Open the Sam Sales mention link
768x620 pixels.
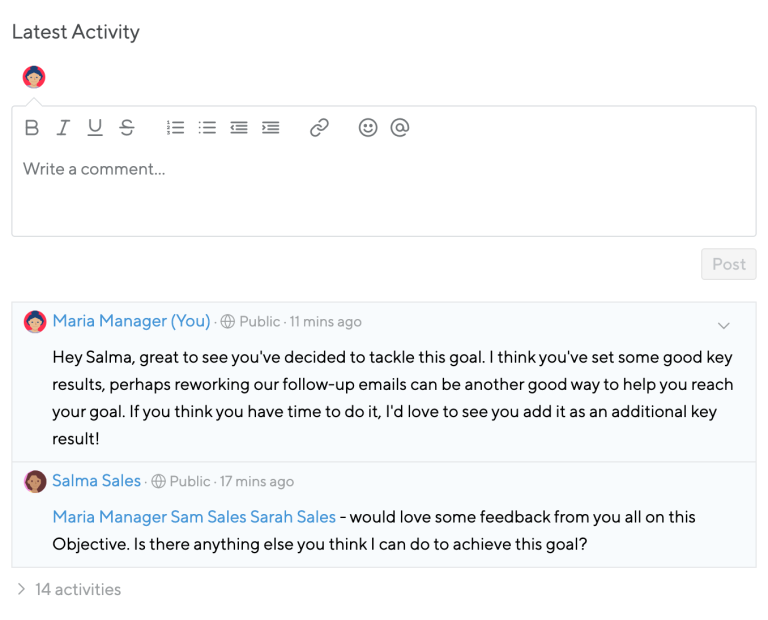point(208,517)
